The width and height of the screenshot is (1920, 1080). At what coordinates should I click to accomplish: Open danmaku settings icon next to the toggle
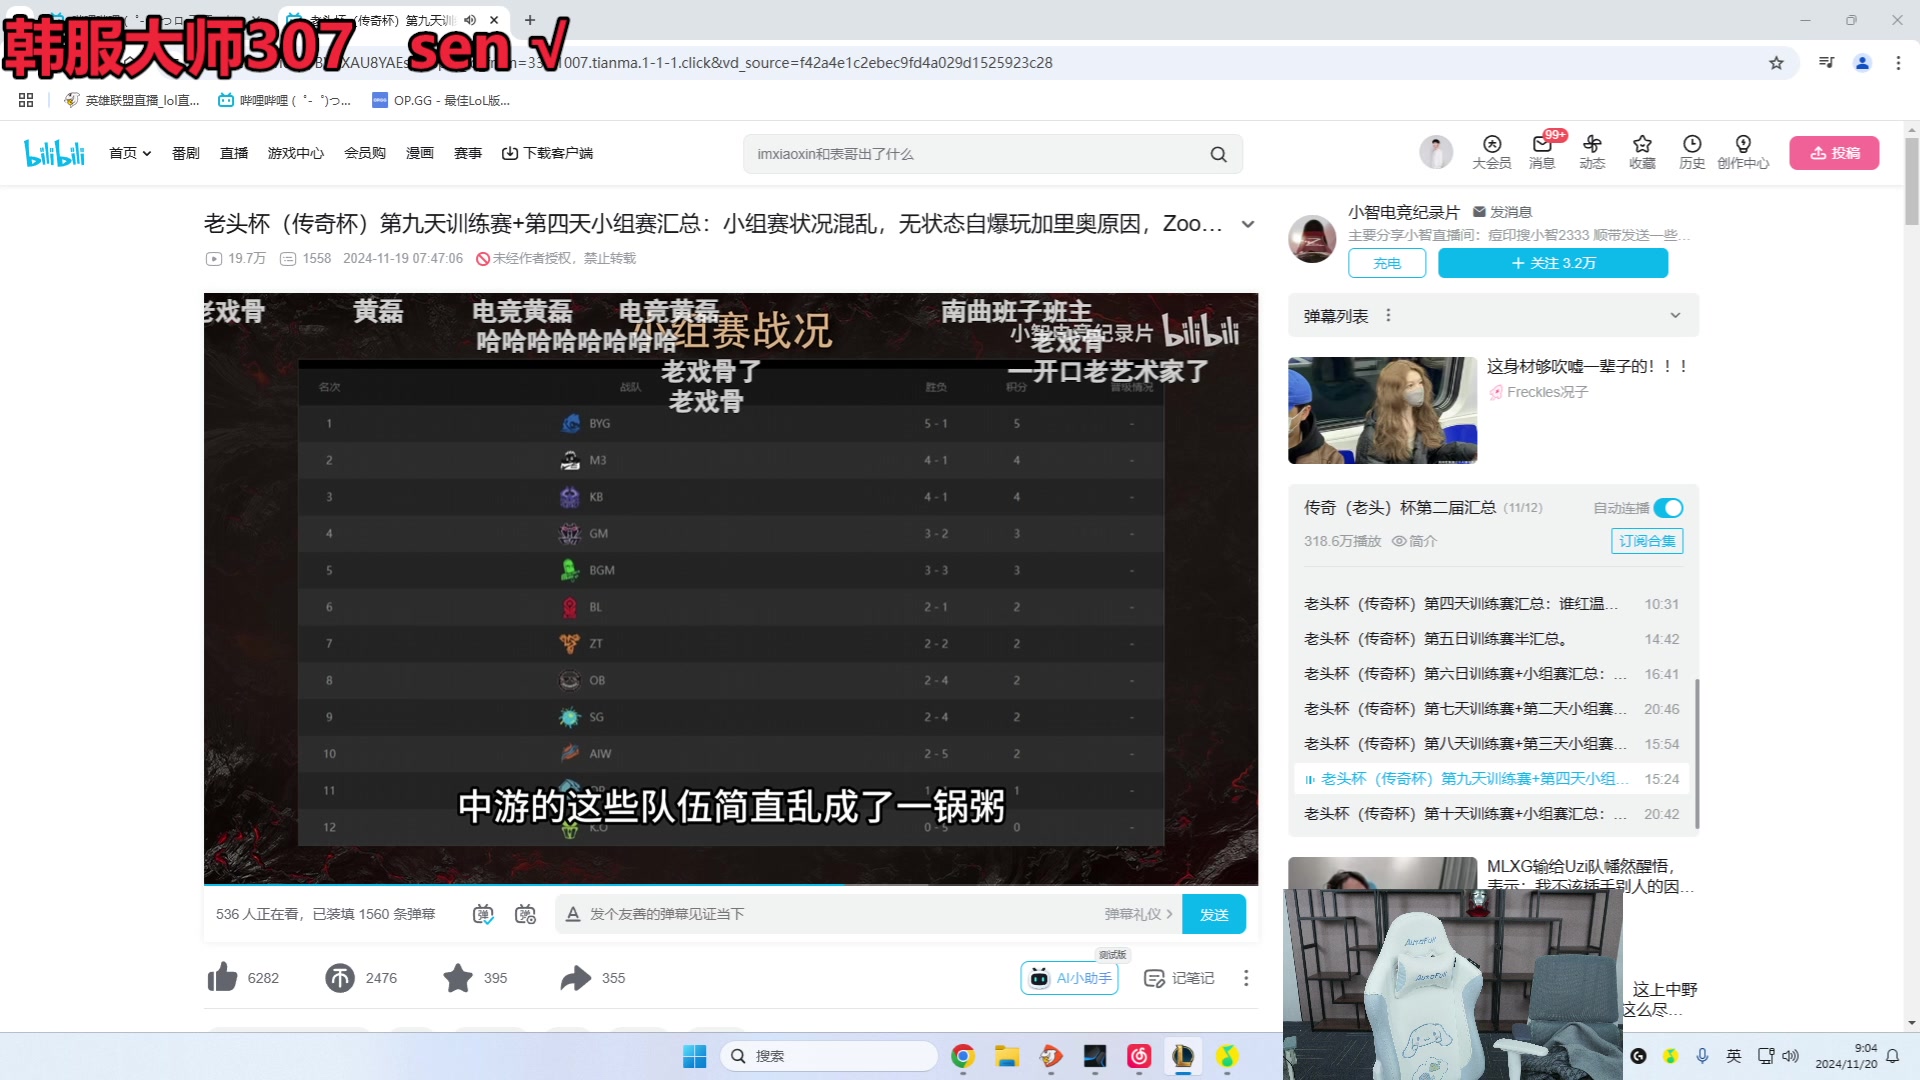[x=525, y=914]
